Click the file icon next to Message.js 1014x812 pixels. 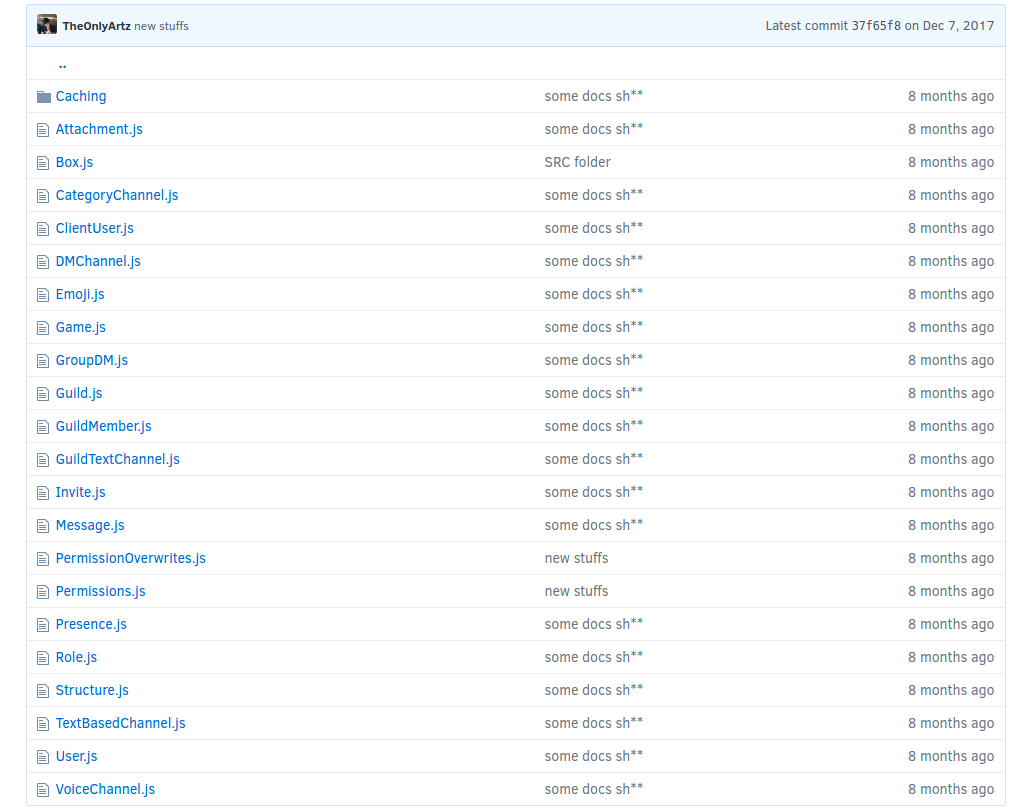coord(43,526)
